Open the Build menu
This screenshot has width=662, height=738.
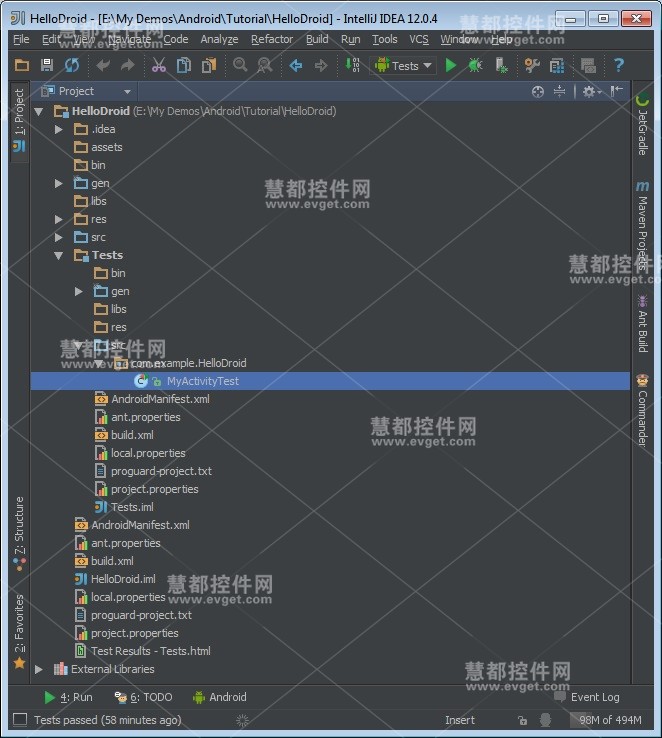click(317, 40)
